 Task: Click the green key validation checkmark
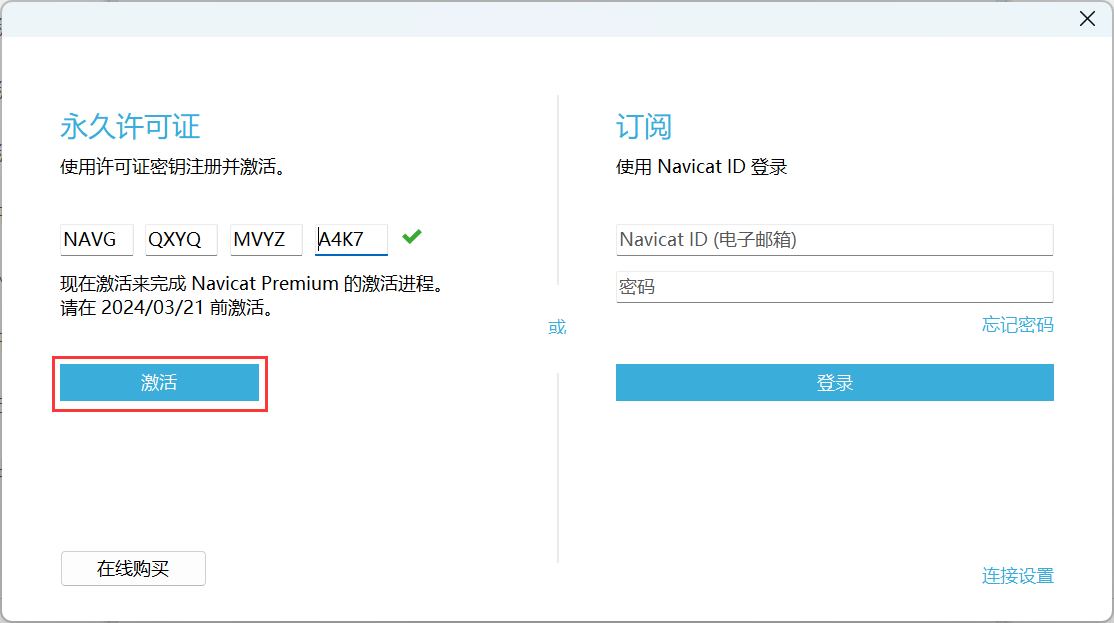click(411, 237)
